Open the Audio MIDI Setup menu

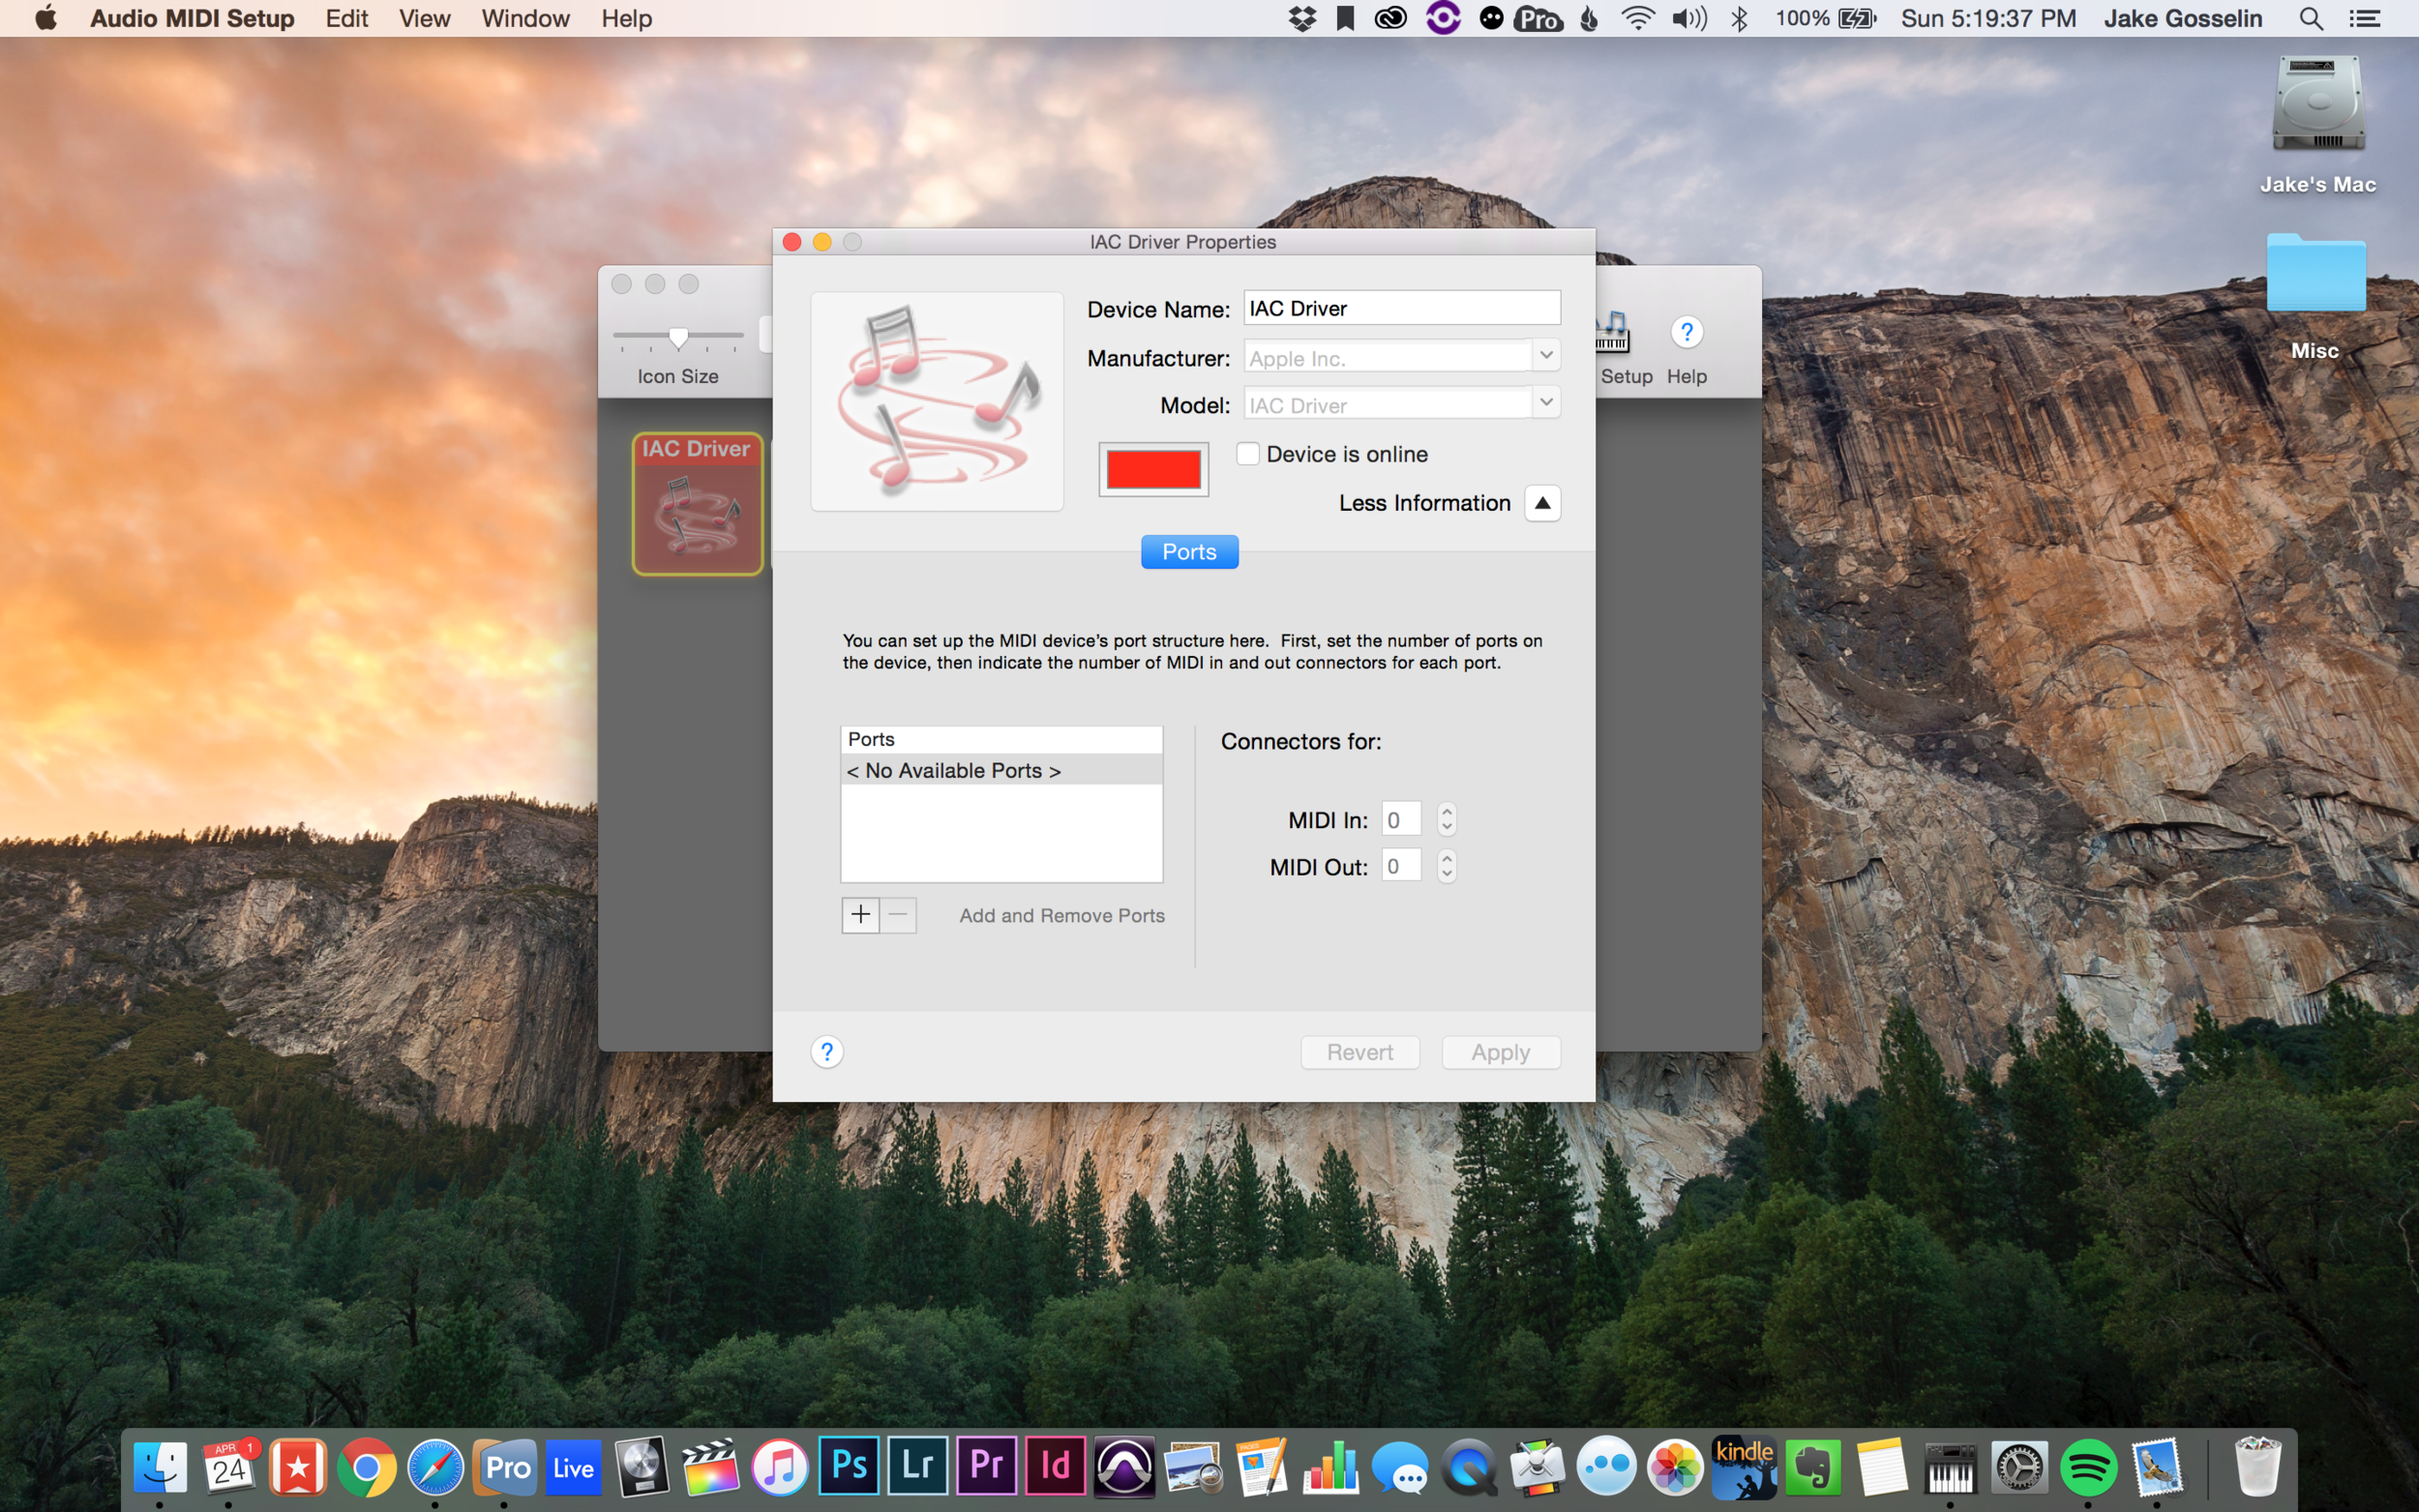tap(192, 18)
